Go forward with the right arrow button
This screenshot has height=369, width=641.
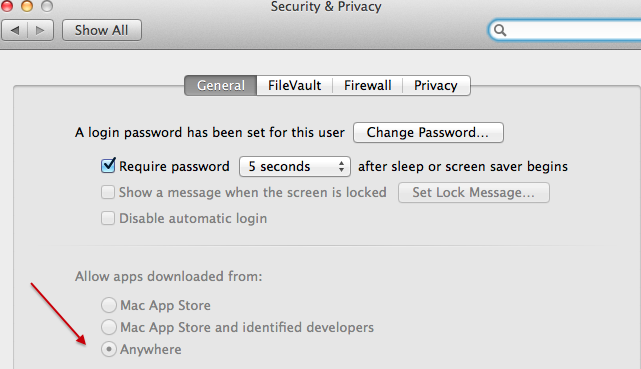coord(40,30)
